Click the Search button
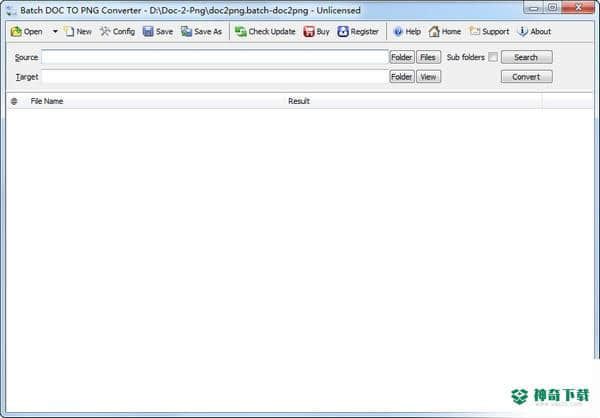This screenshot has width=600, height=418. point(527,57)
